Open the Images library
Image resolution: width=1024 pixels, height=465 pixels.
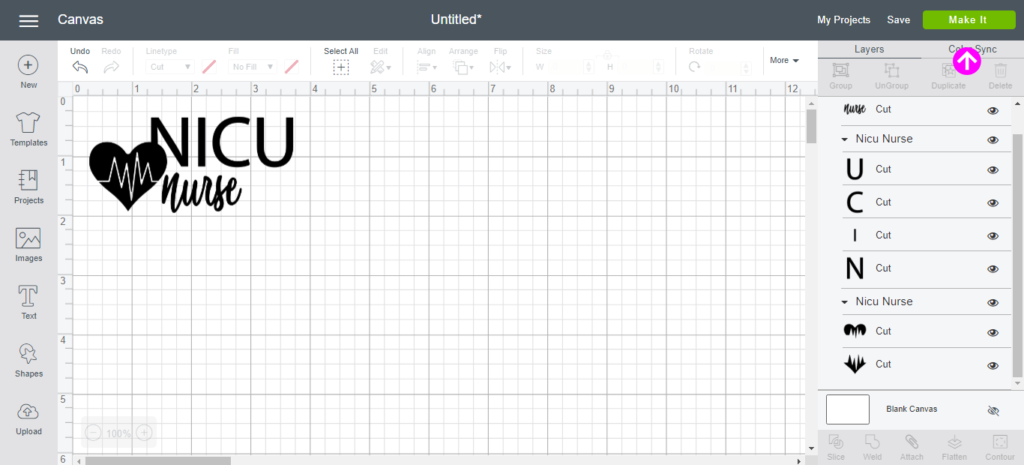point(28,239)
